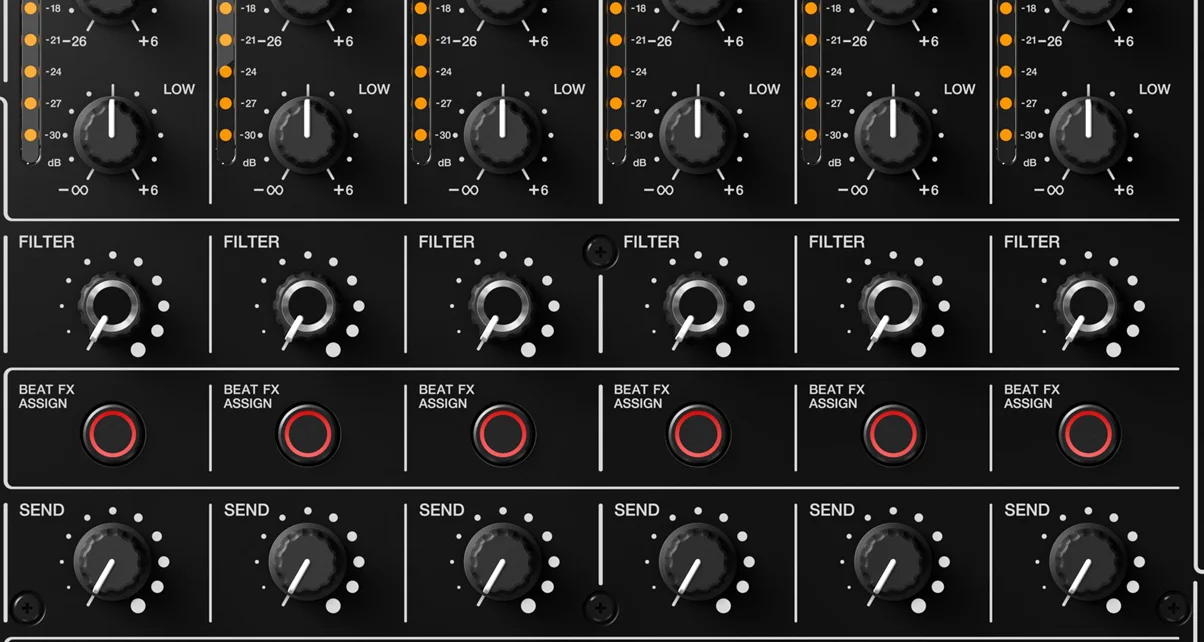Click the channel 4 level meter
This screenshot has height=642, width=1204.
tap(615, 80)
